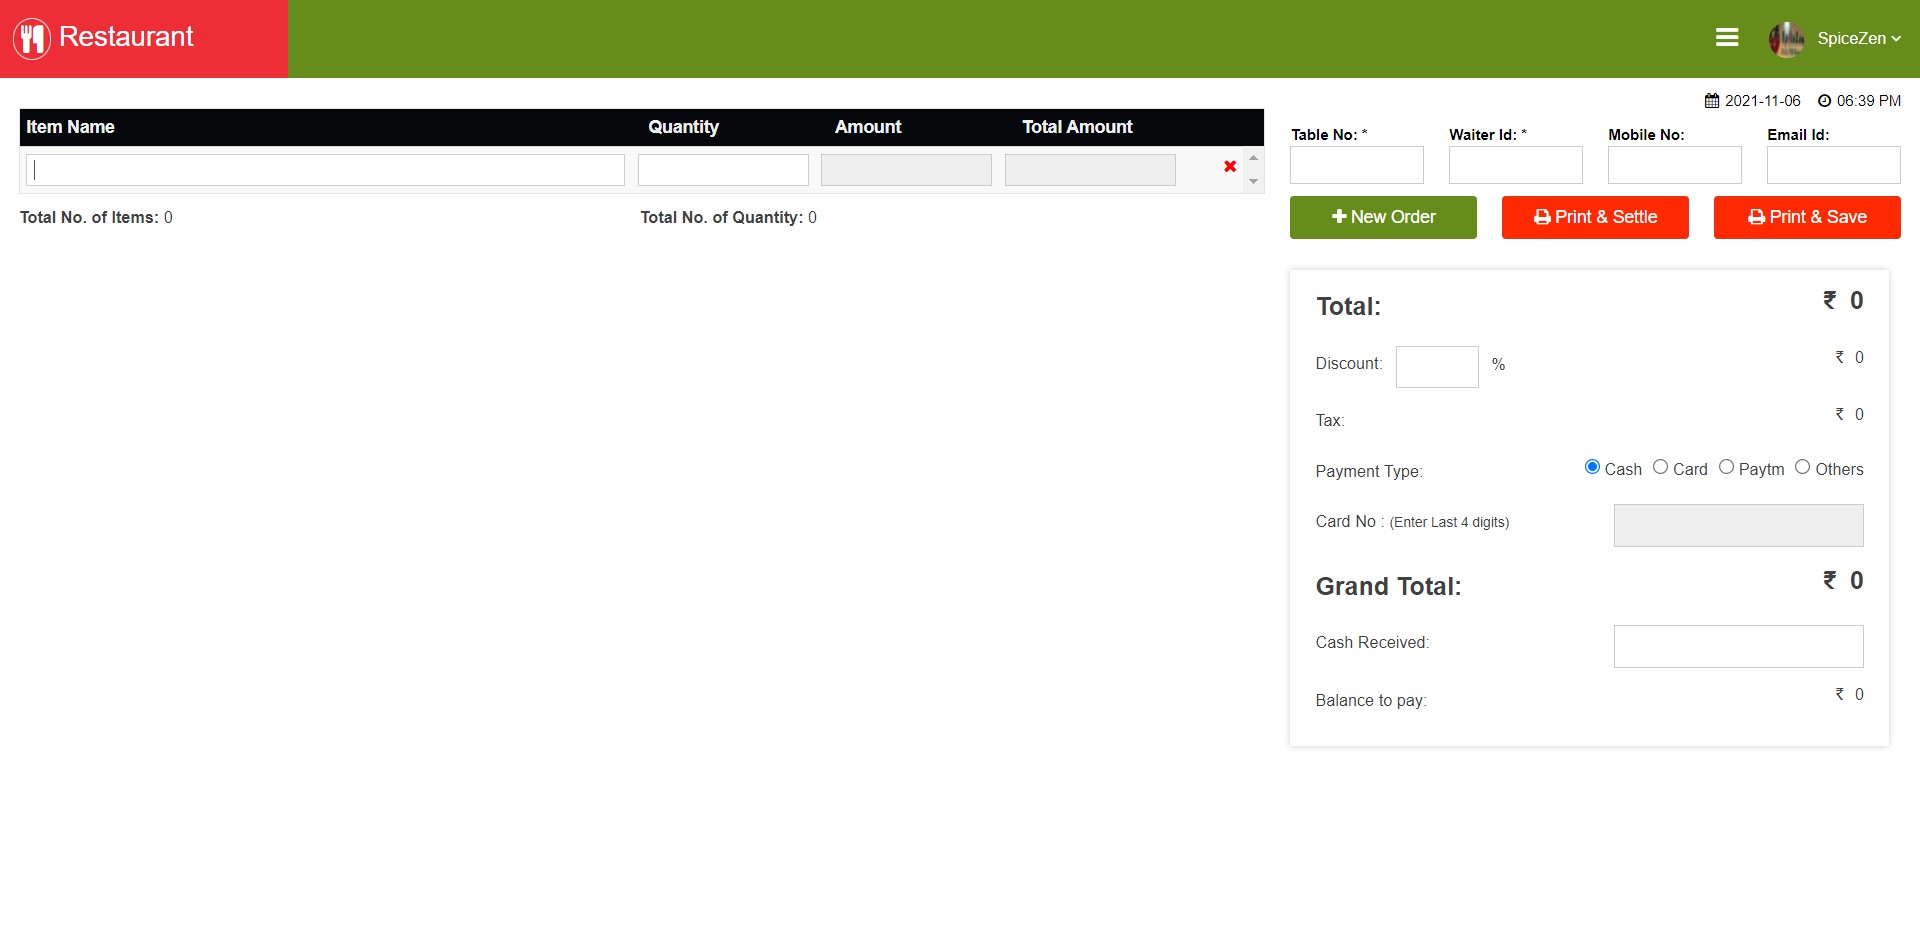The image size is (1920, 942).
Task: Click the Table No field
Action: tap(1356, 165)
